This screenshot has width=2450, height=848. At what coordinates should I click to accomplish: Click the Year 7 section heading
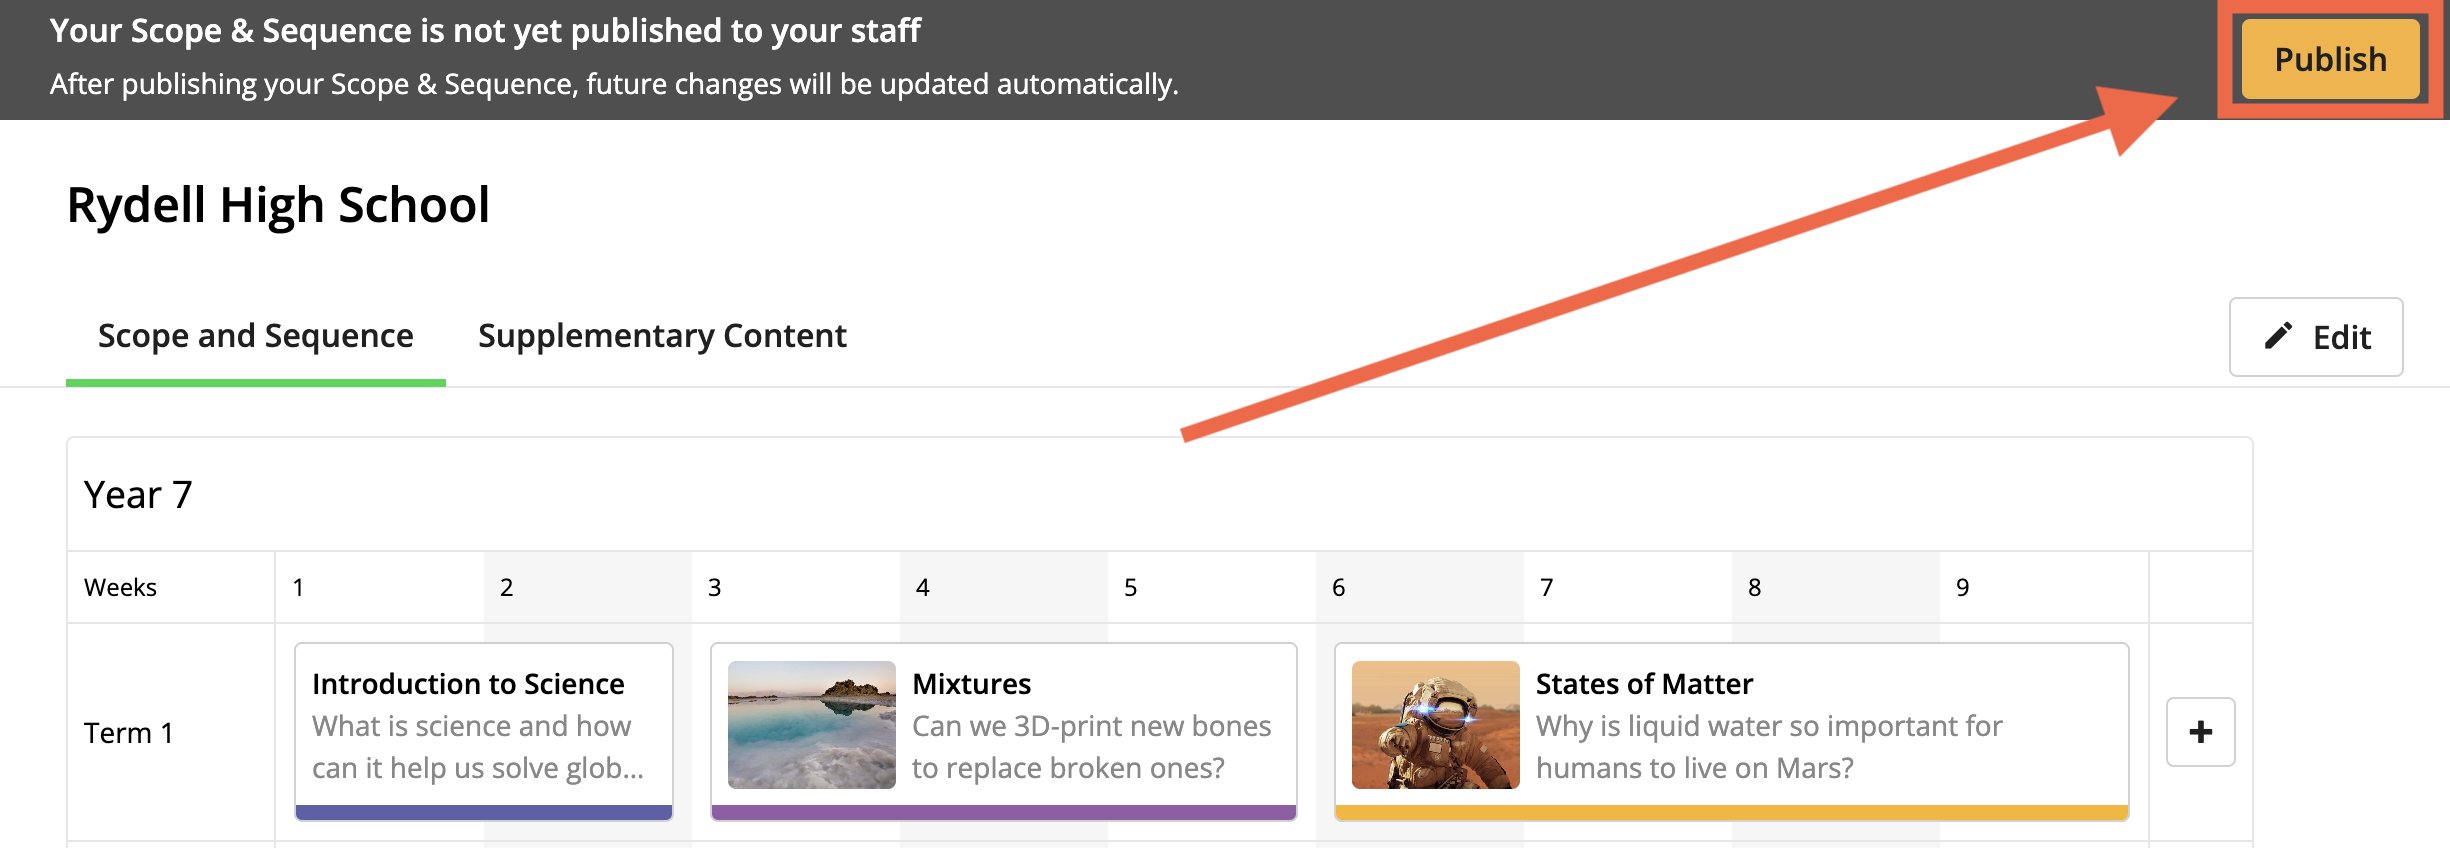point(138,495)
